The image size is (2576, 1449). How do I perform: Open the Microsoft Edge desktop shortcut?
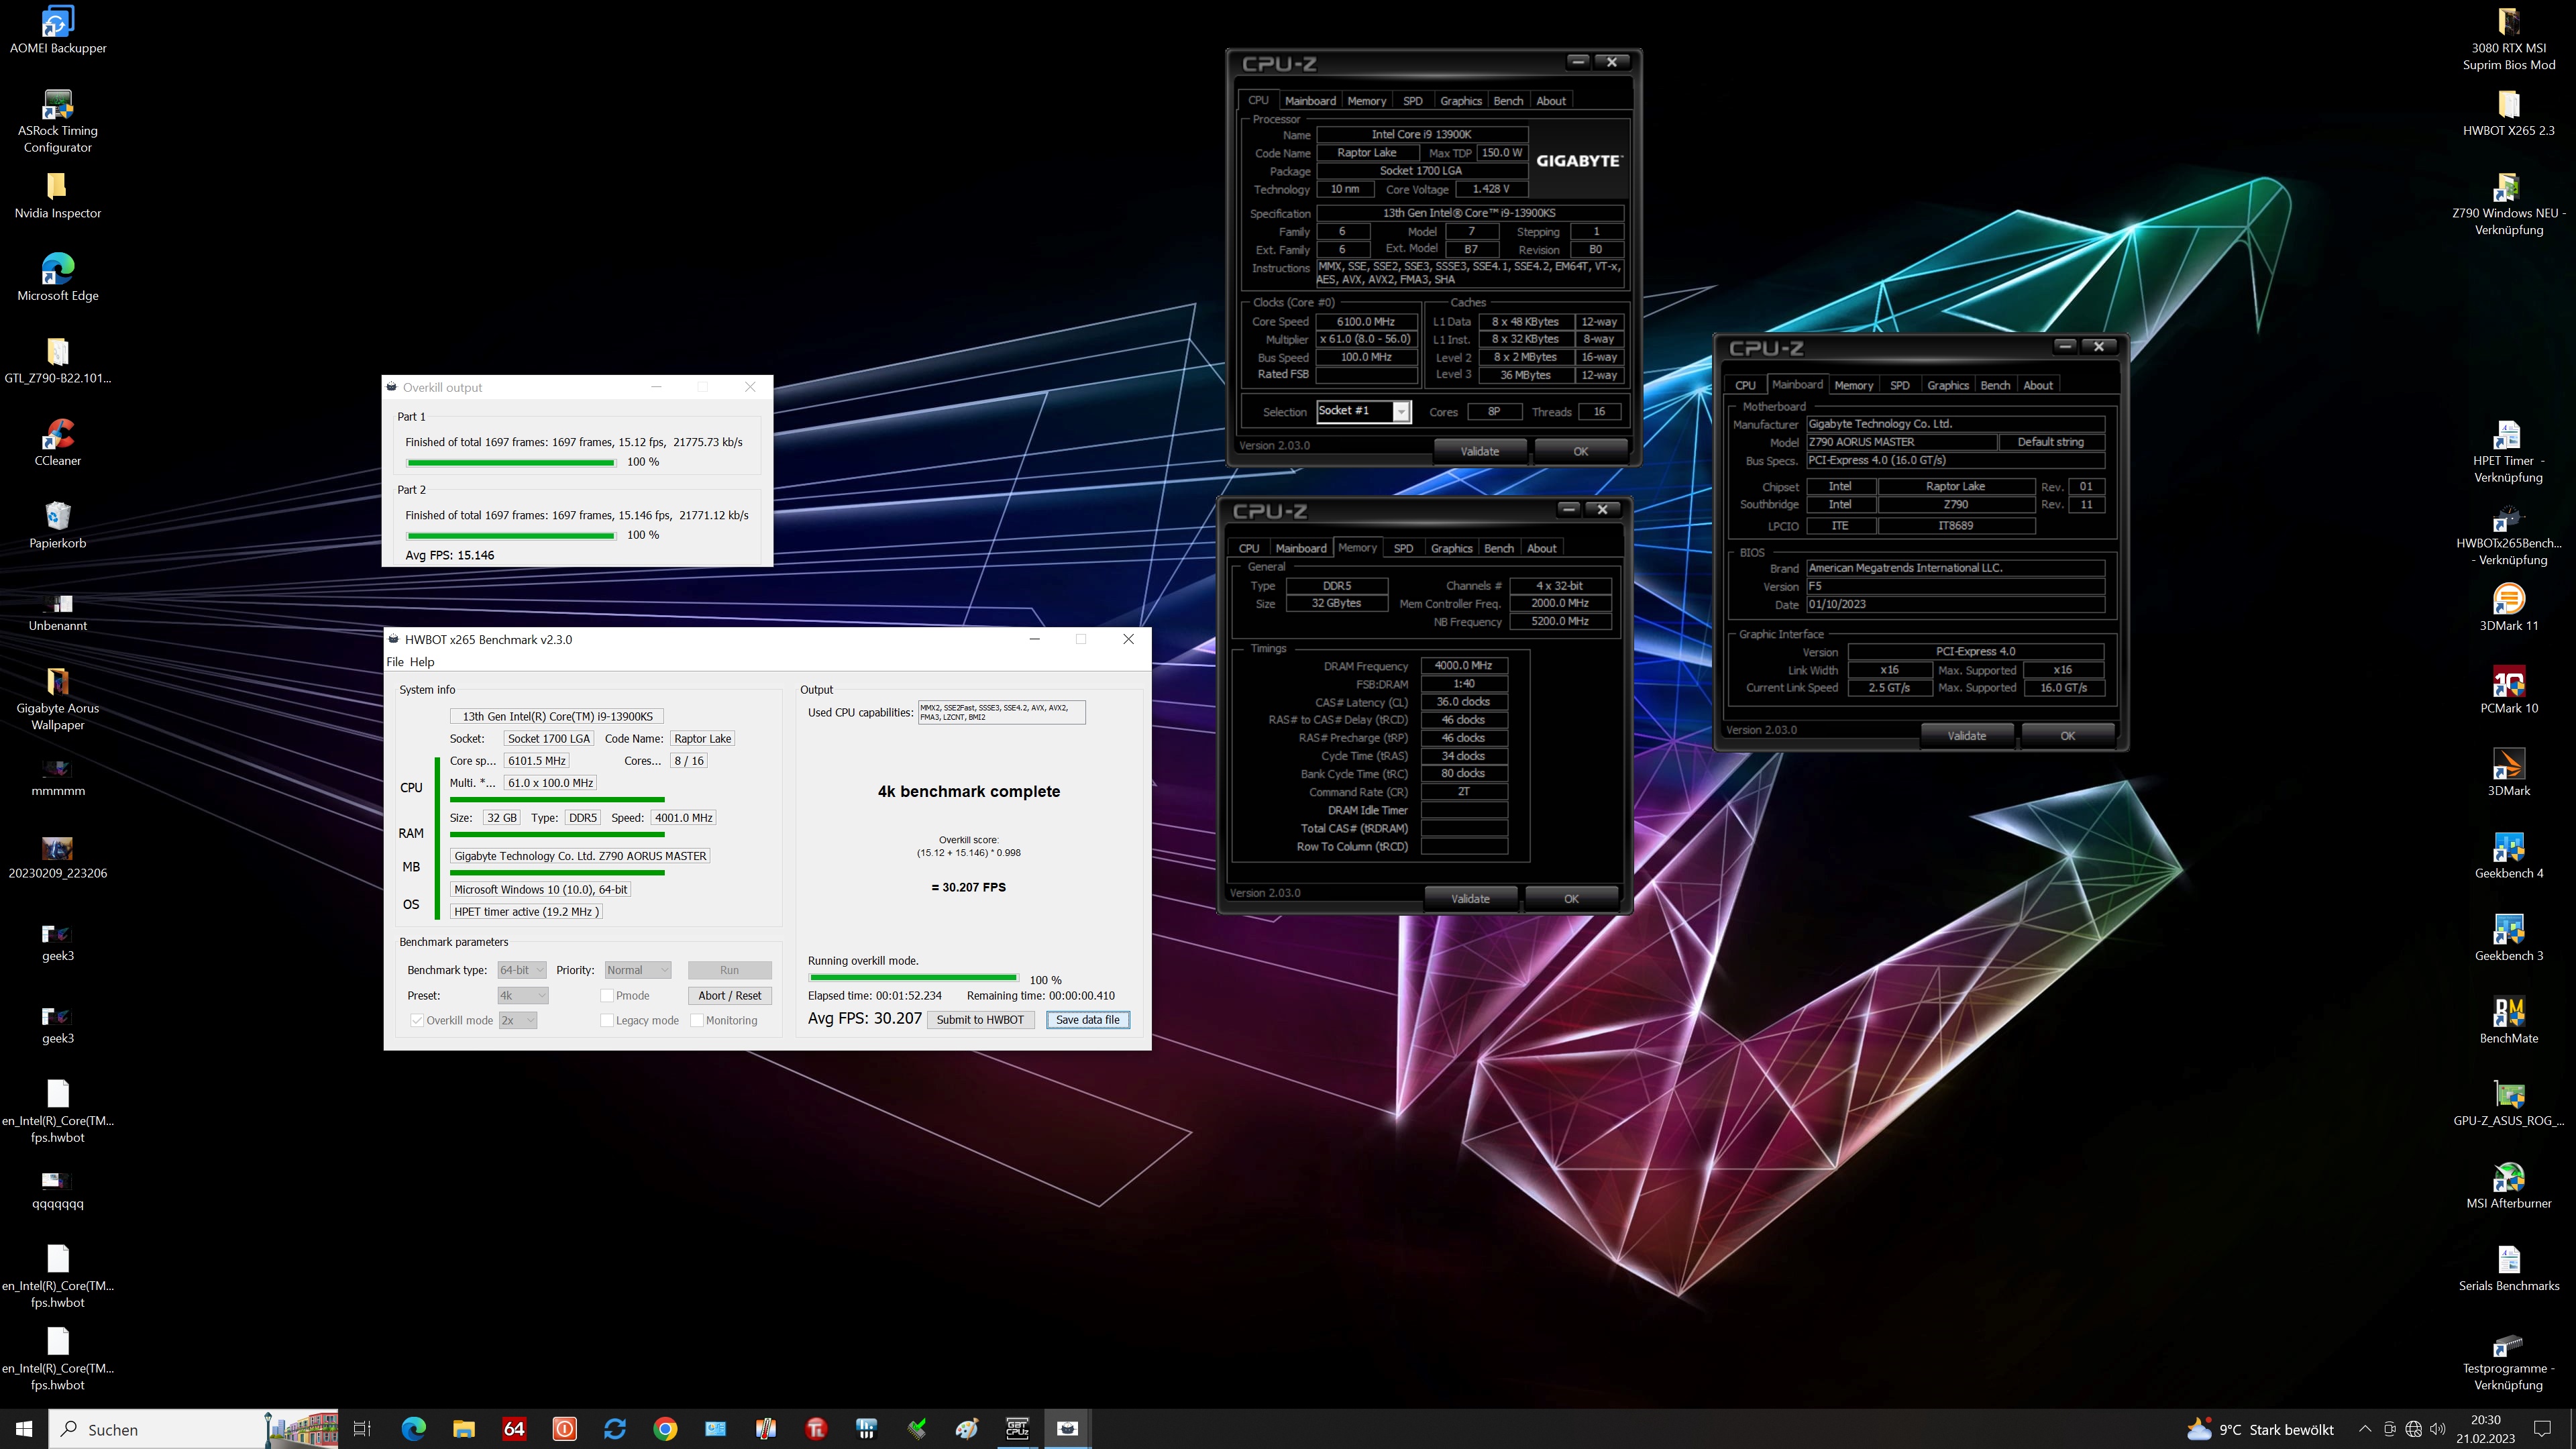click(x=58, y=277)
